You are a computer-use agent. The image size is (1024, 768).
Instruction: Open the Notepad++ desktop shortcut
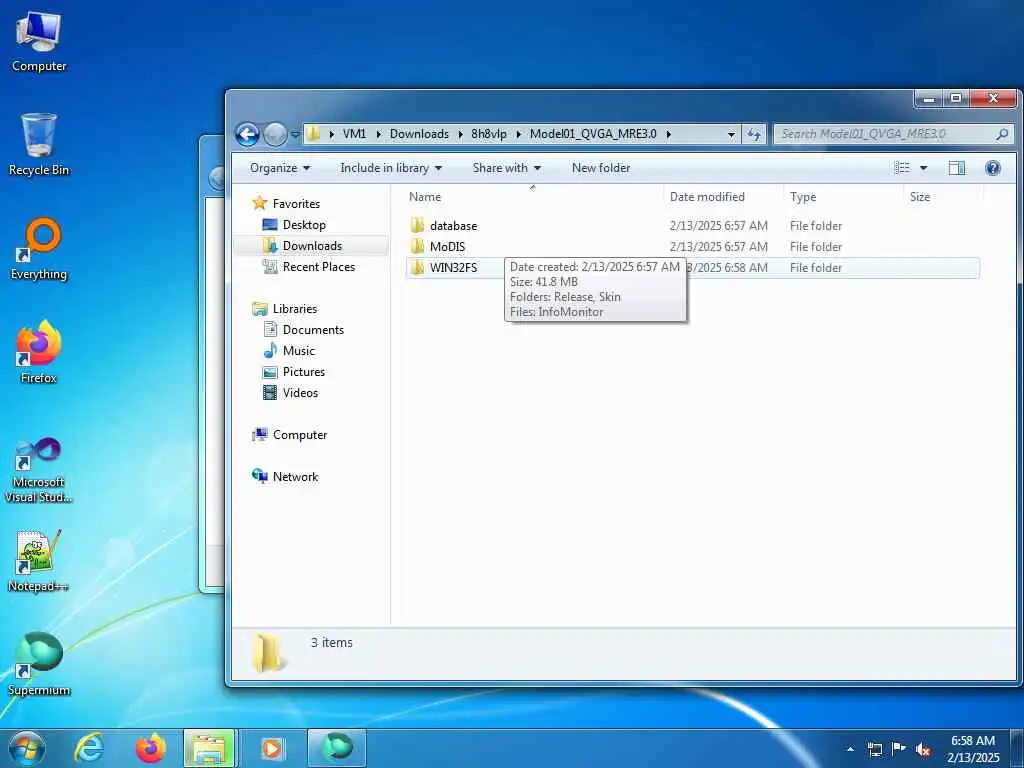(x=39, y=560)
